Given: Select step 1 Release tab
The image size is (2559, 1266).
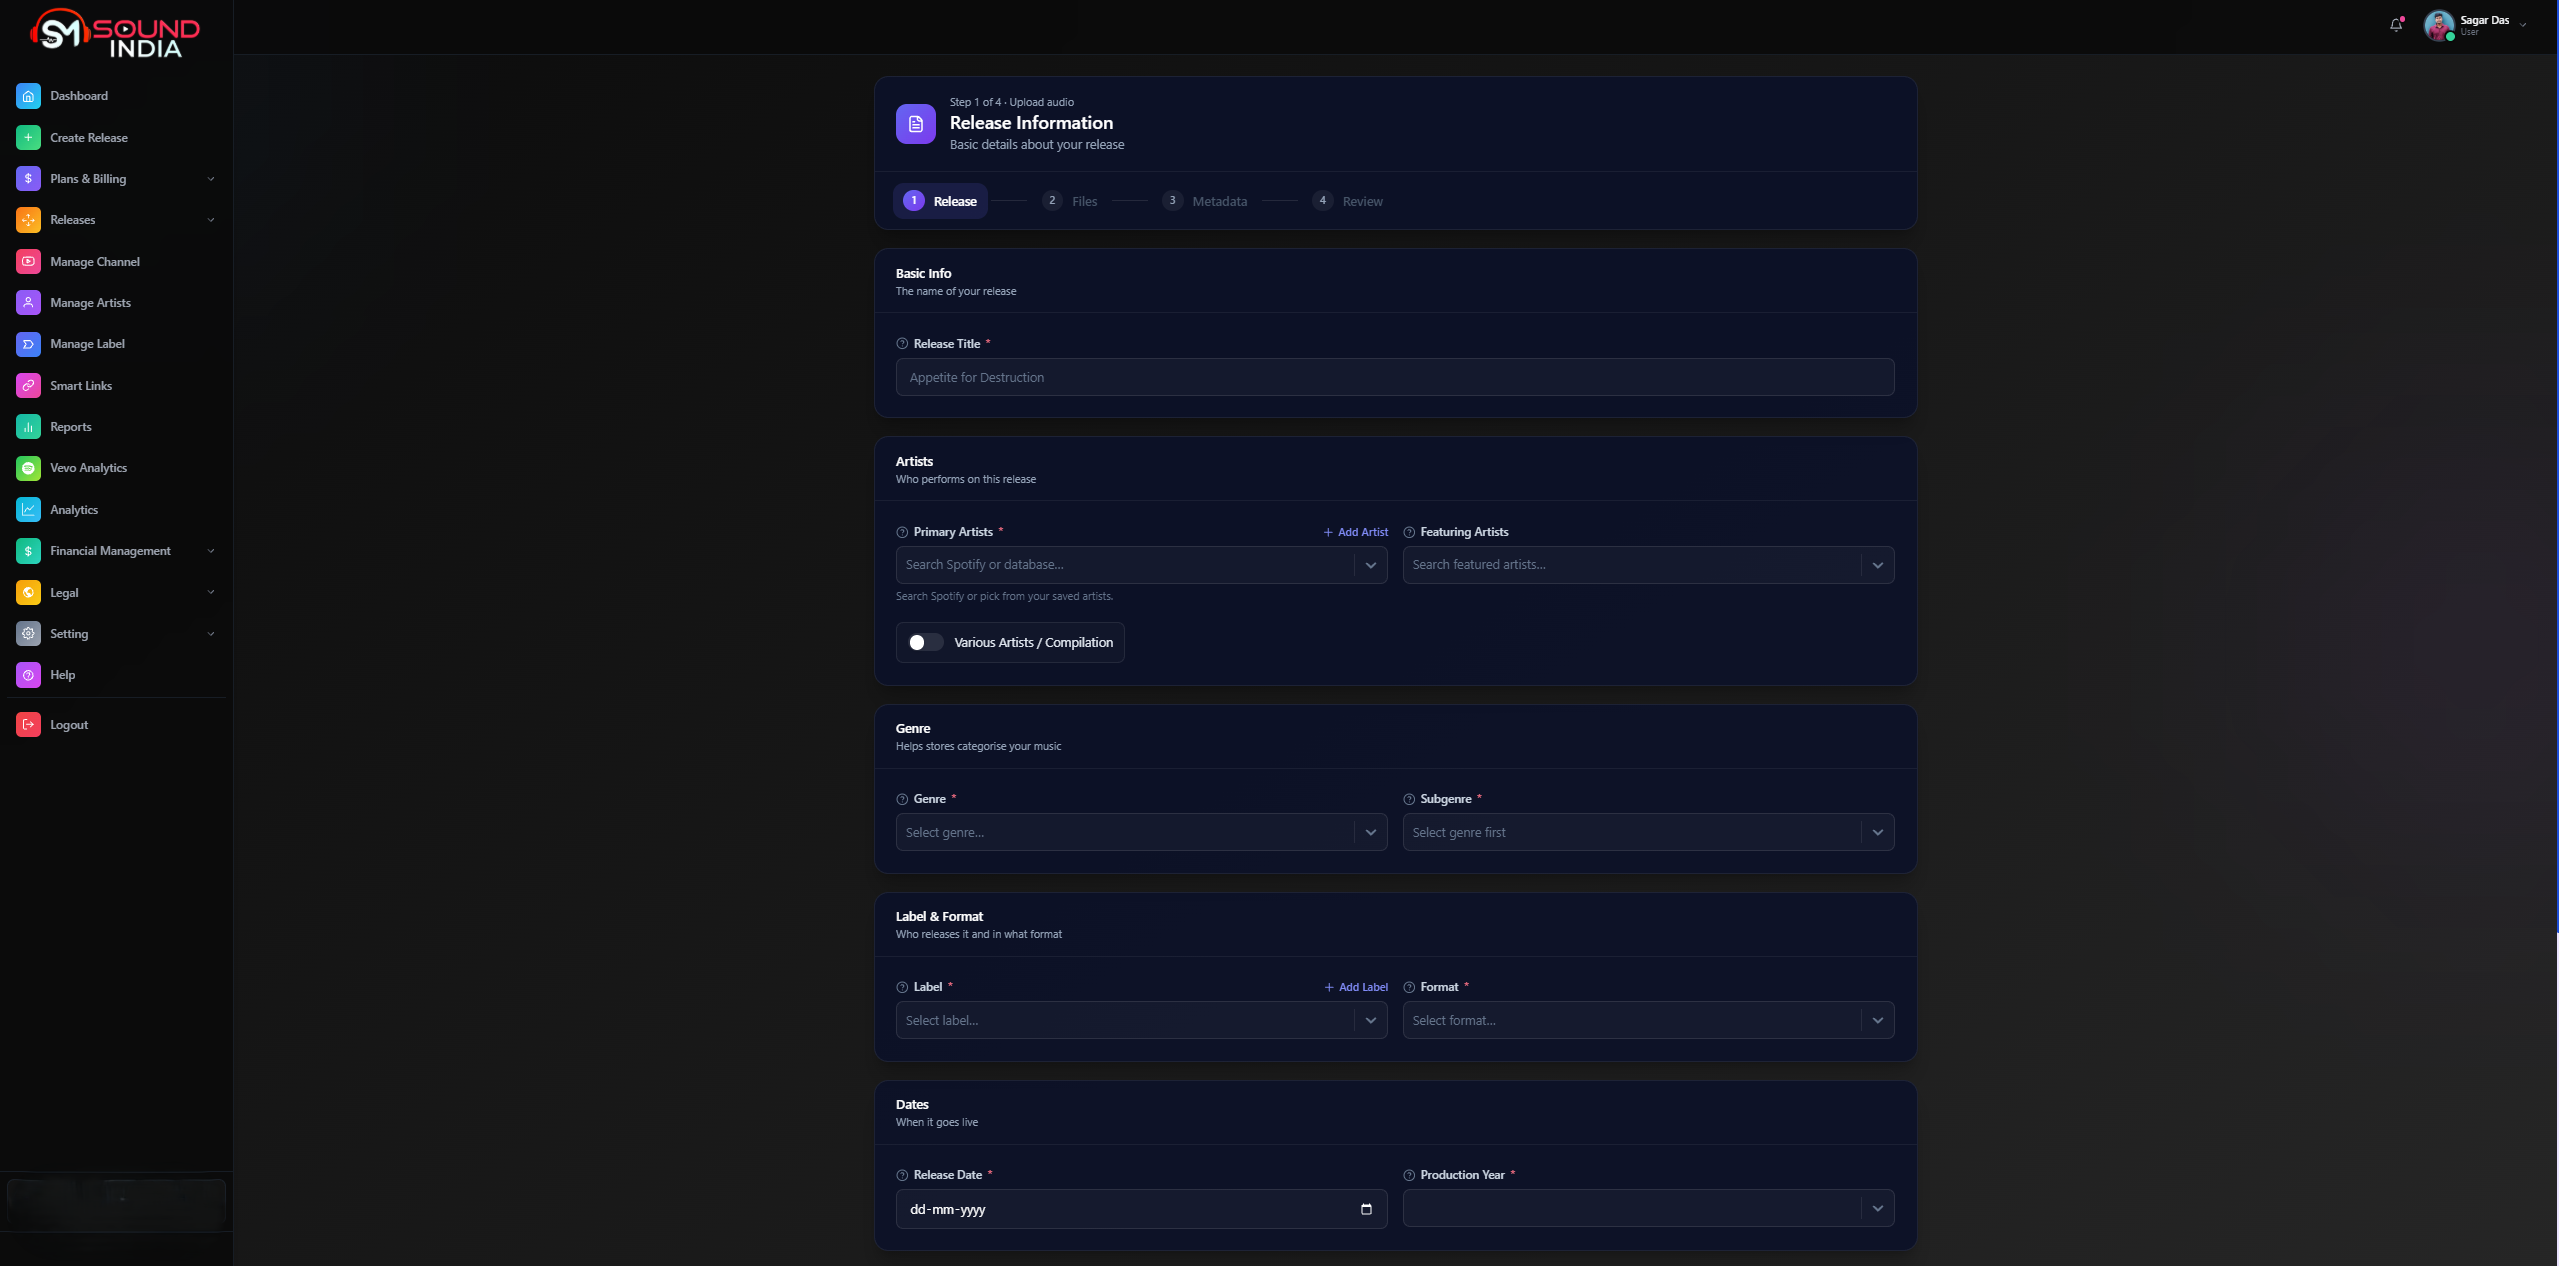Looking at the screenshot, I should click(x=940, y=201).
